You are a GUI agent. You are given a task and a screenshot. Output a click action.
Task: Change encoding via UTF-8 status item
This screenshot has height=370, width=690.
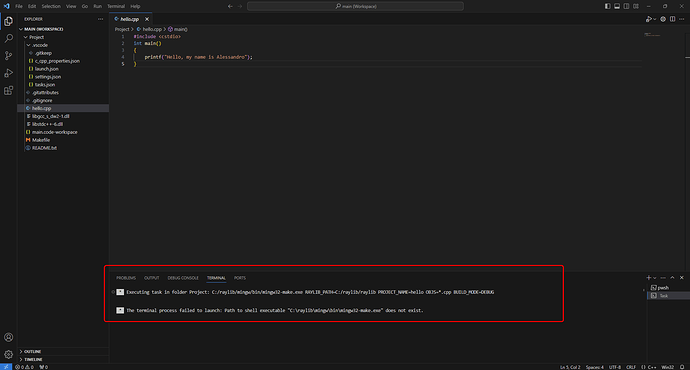tap(615, 367)
